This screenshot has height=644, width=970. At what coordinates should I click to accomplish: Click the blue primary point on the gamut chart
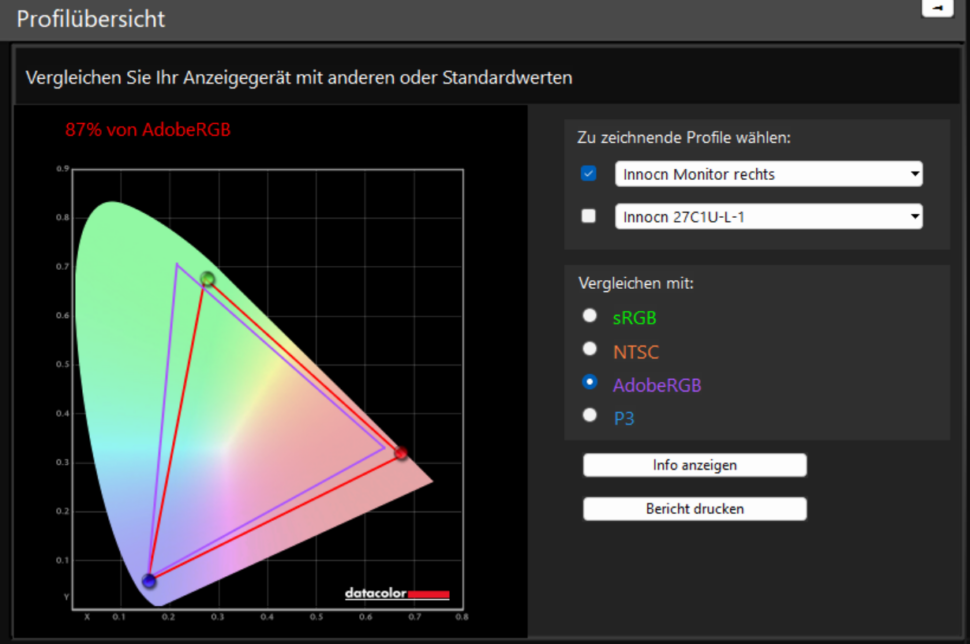click(x=149, y=581)
